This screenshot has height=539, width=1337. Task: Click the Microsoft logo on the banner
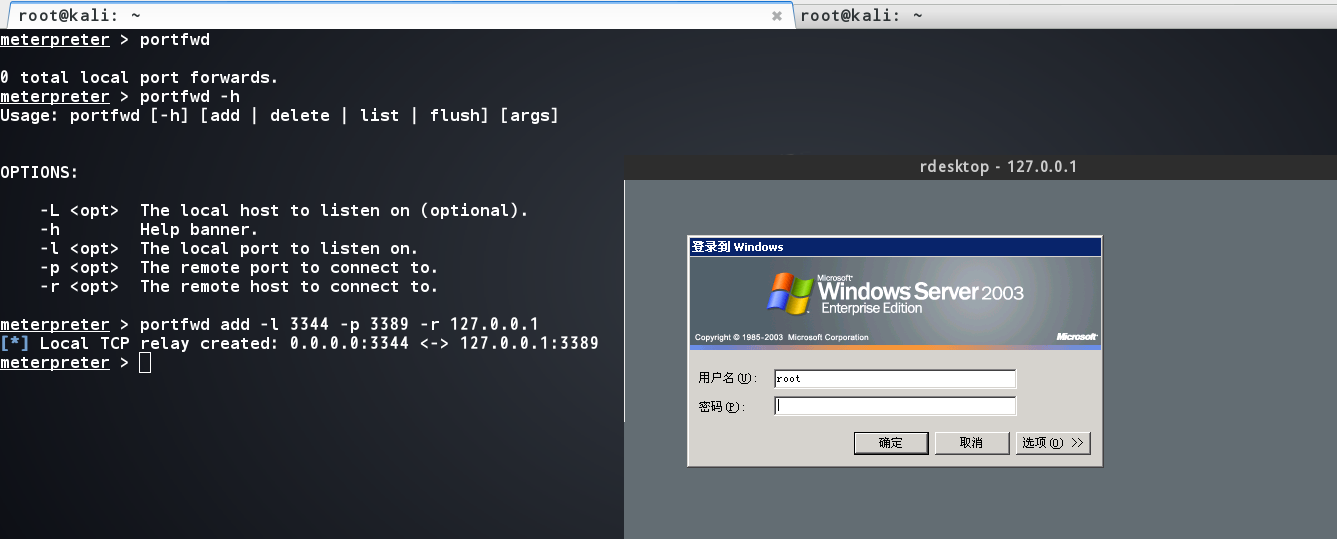coord(1076,337)
